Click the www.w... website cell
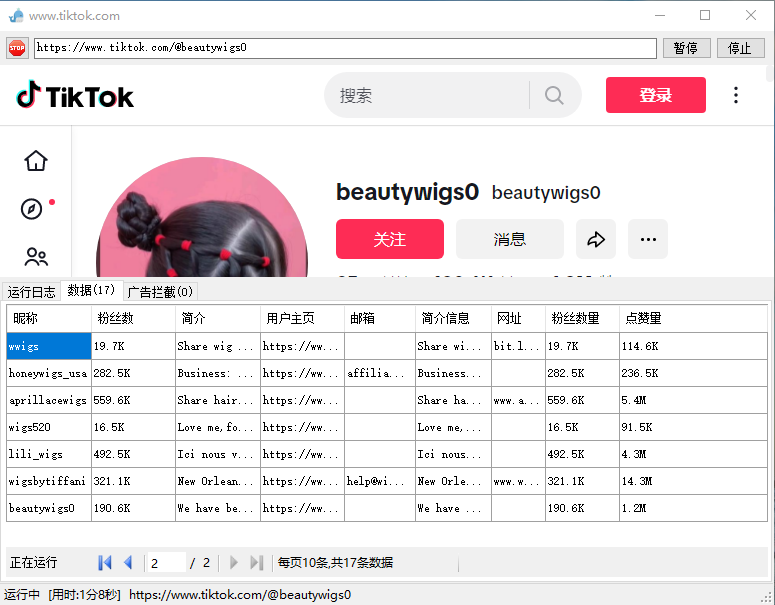Screen dimensions: 775x605 coord(518,481)
